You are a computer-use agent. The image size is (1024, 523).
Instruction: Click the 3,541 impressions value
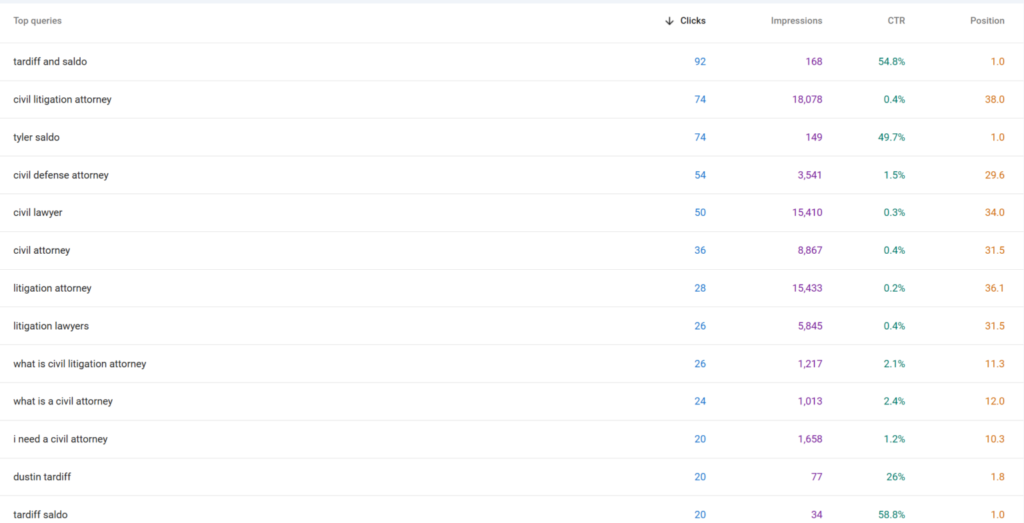(810, 176)
